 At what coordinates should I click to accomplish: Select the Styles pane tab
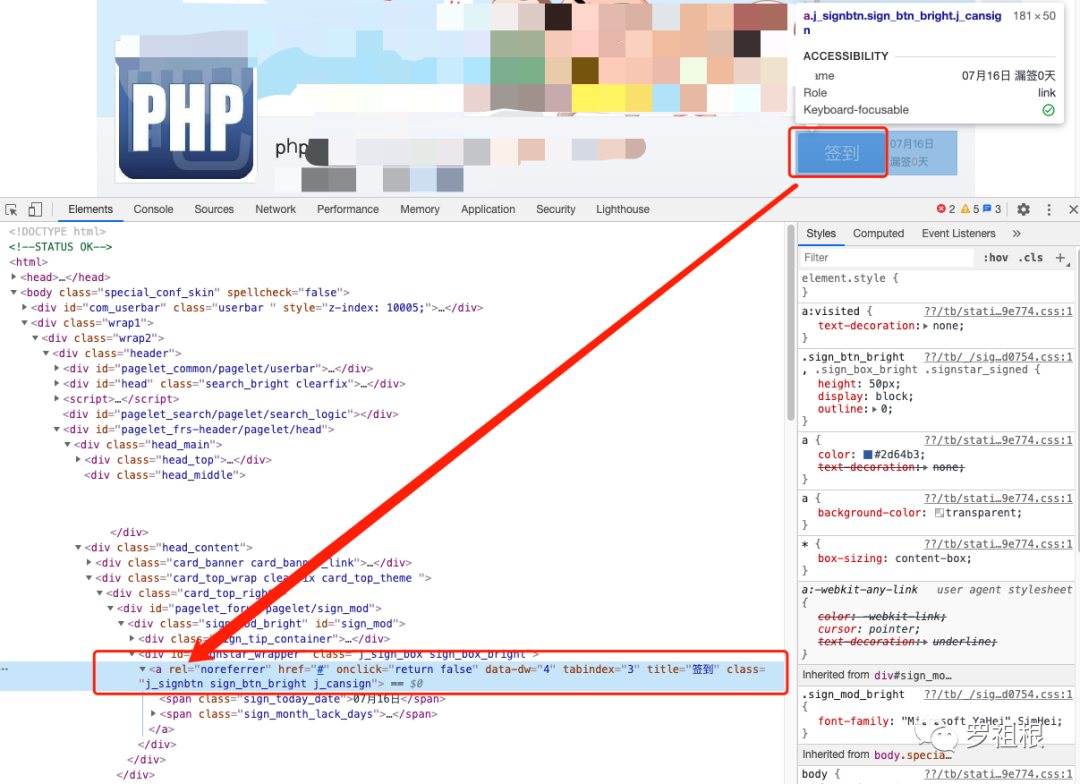click(x=821, y=234)
